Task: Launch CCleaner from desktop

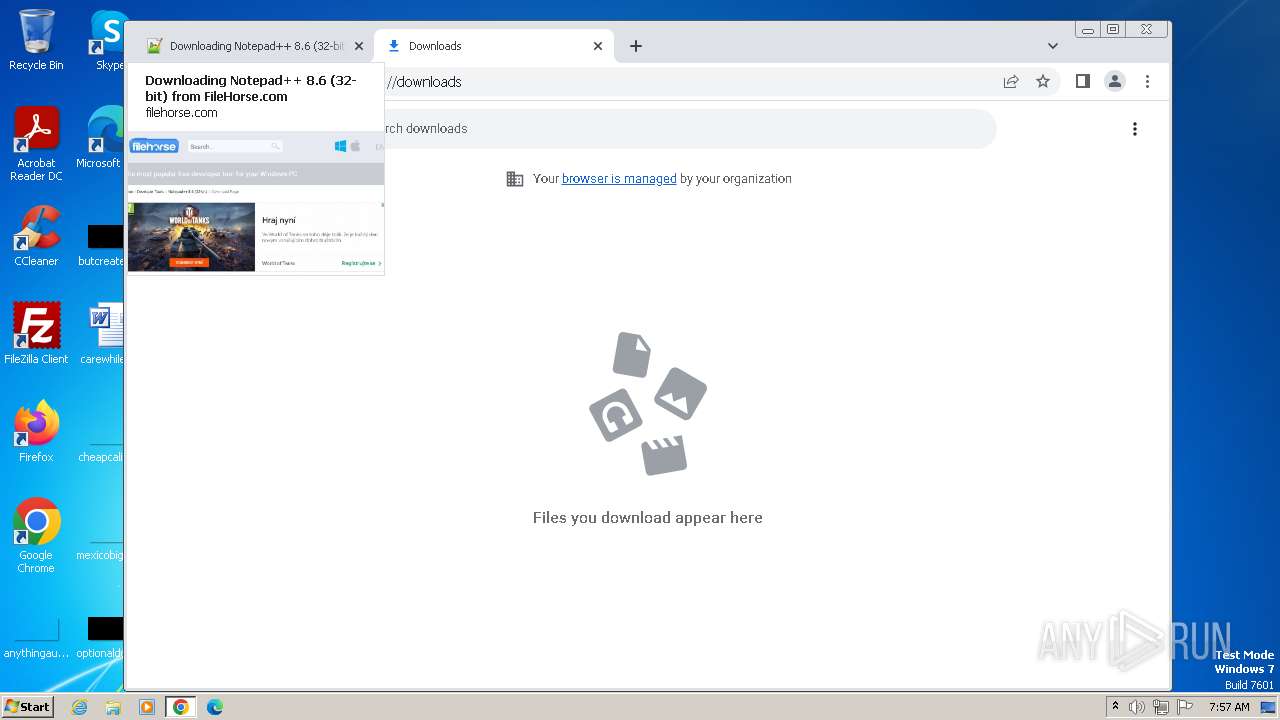Action: pos(36,236)
